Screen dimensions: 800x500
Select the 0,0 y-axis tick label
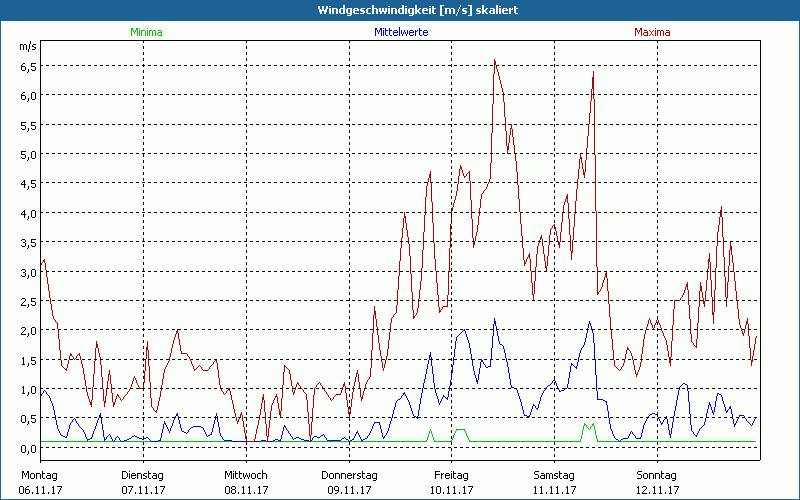pyautogui.click(x=28, y=448)
